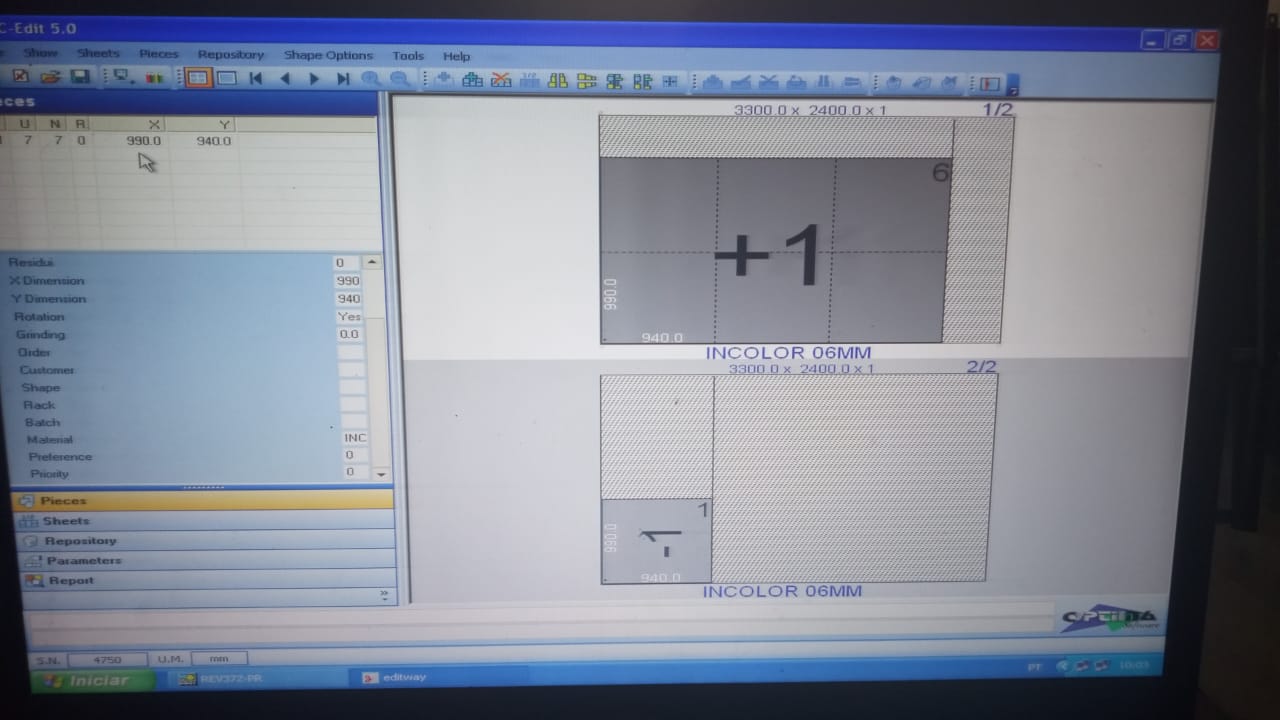Open the toolbar overflow options arrow
The image size is (1280, 720).
pos(1012,85)
